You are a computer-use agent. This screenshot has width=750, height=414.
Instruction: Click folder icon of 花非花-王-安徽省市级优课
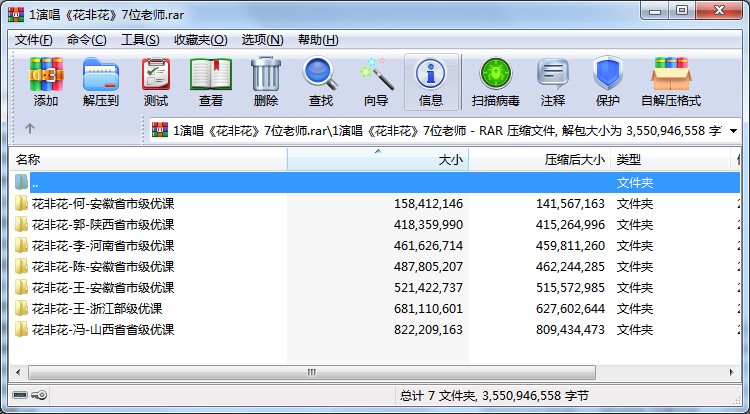21,288
